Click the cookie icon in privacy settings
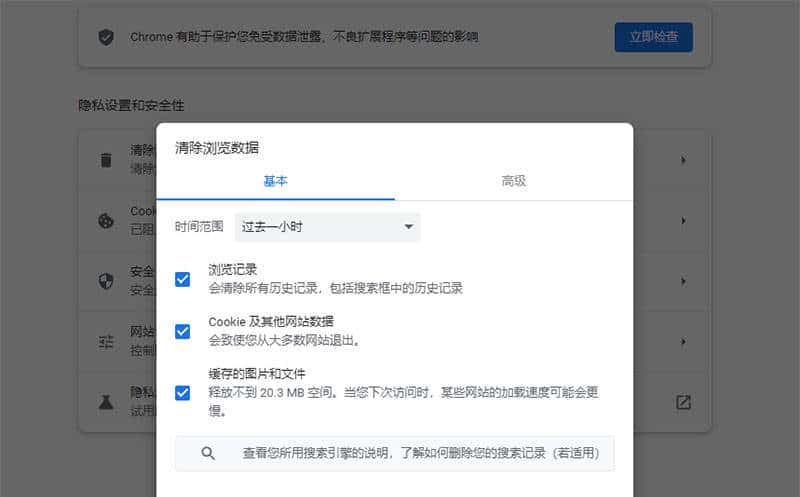800x497 pixels. coord(106,221)
